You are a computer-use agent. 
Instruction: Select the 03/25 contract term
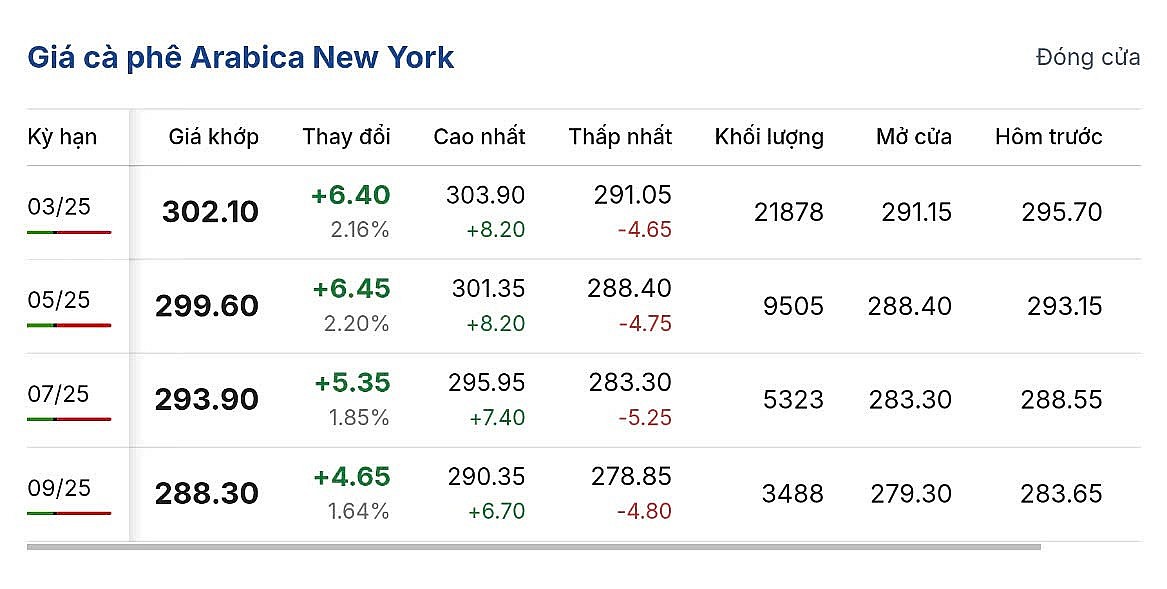(x=59, y=207)
